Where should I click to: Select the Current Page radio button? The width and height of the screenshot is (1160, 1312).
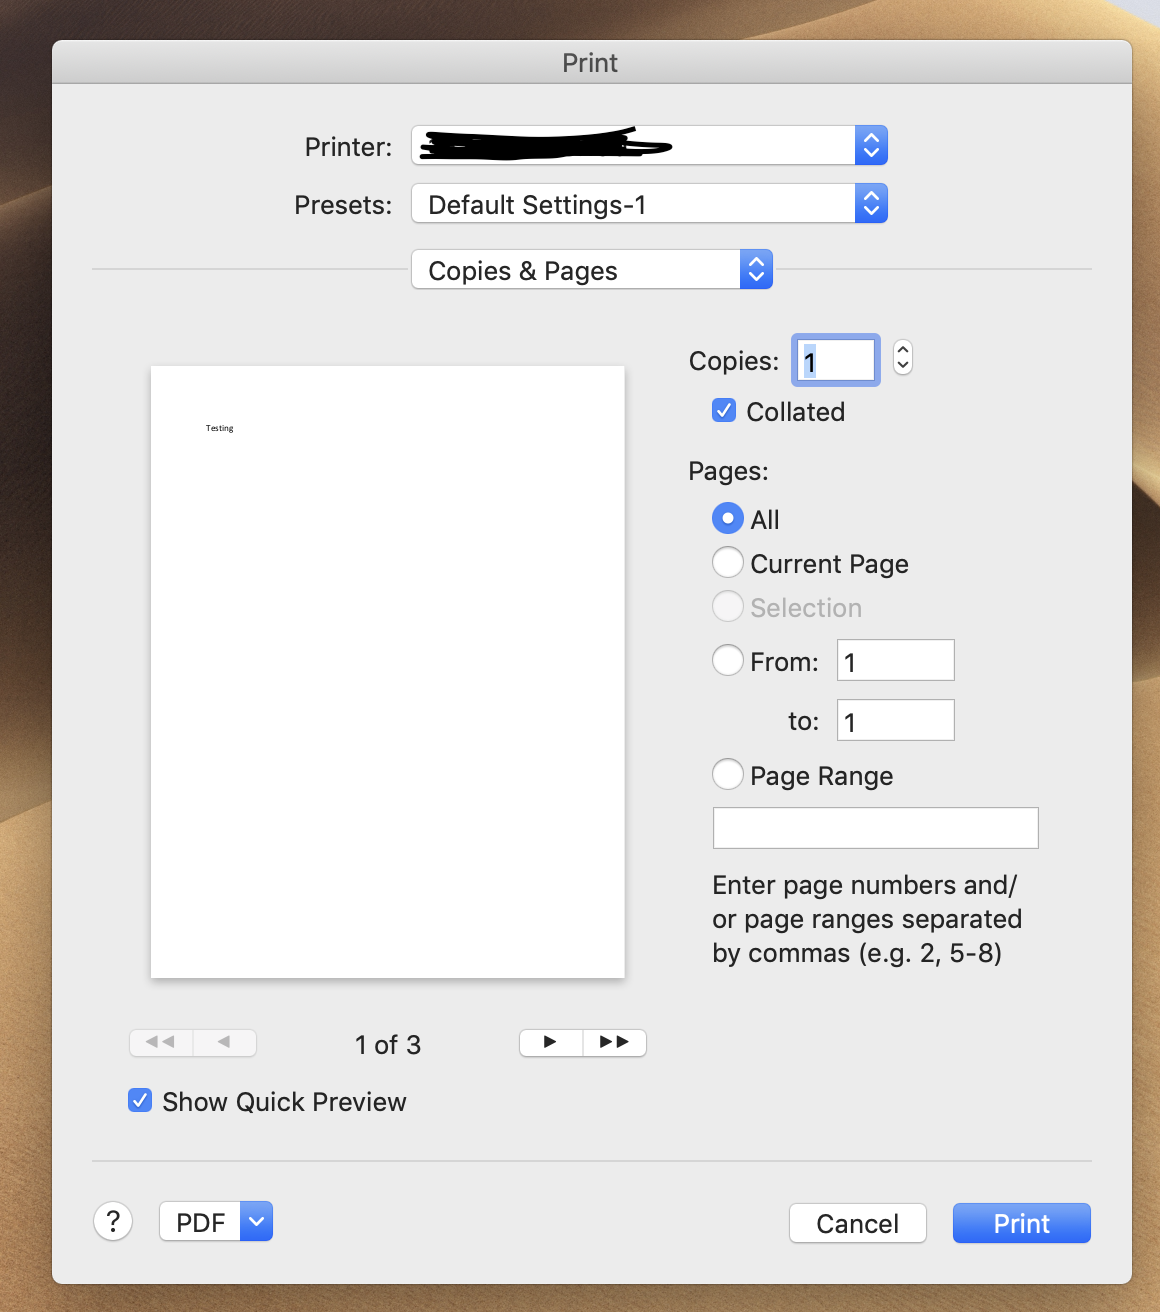[727, 562]
